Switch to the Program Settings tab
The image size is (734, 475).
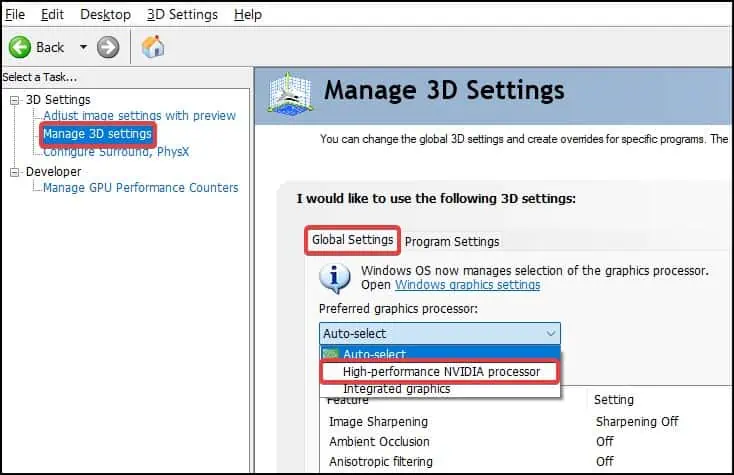coord(452,241)
